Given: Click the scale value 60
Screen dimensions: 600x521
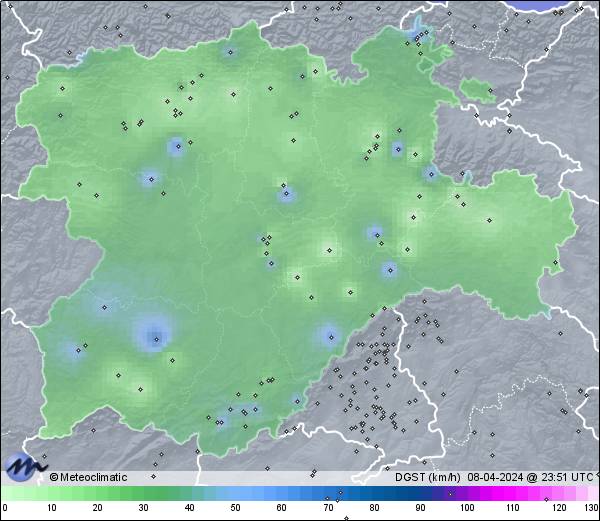Looking at the screenshot, I should pos(282,508).
